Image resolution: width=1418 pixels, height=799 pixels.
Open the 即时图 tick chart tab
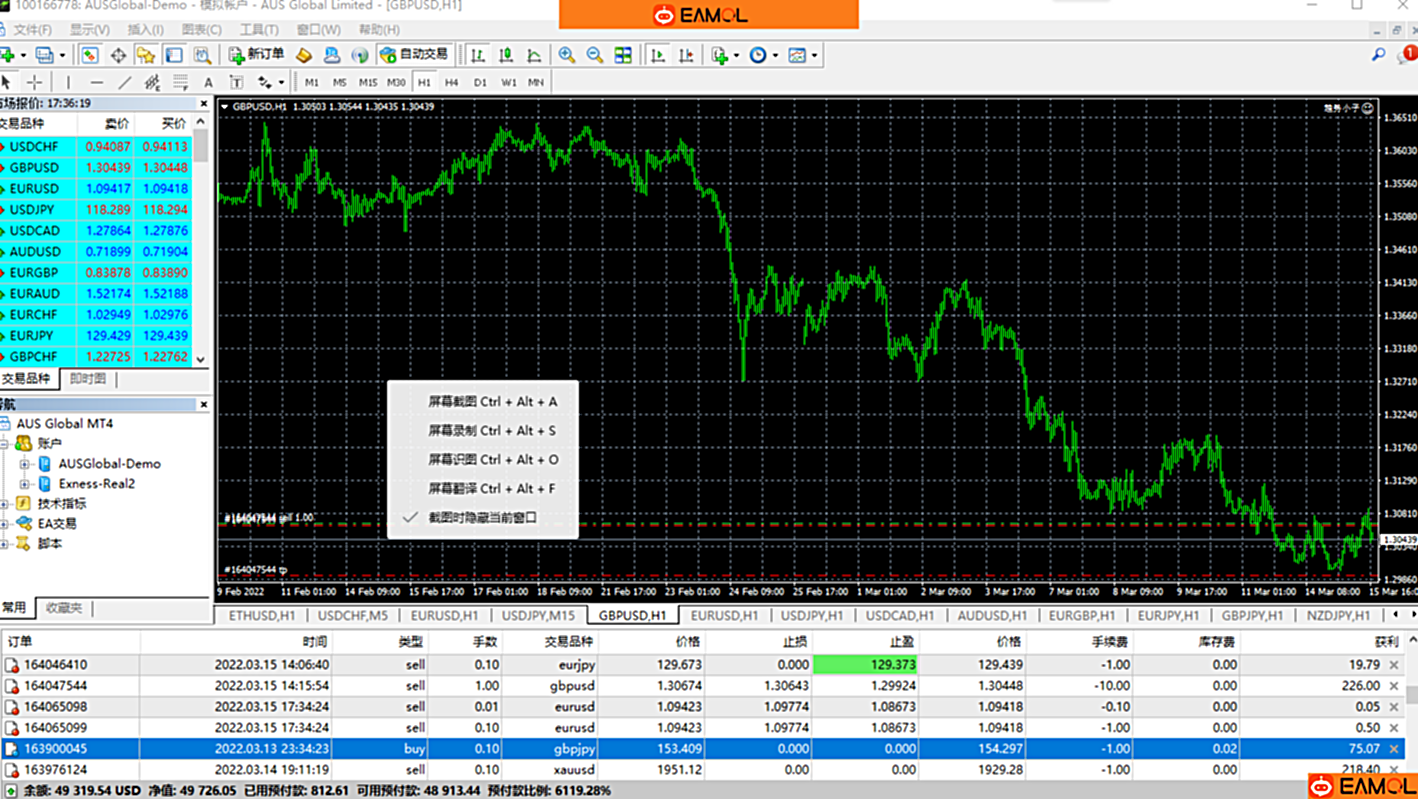88,379
